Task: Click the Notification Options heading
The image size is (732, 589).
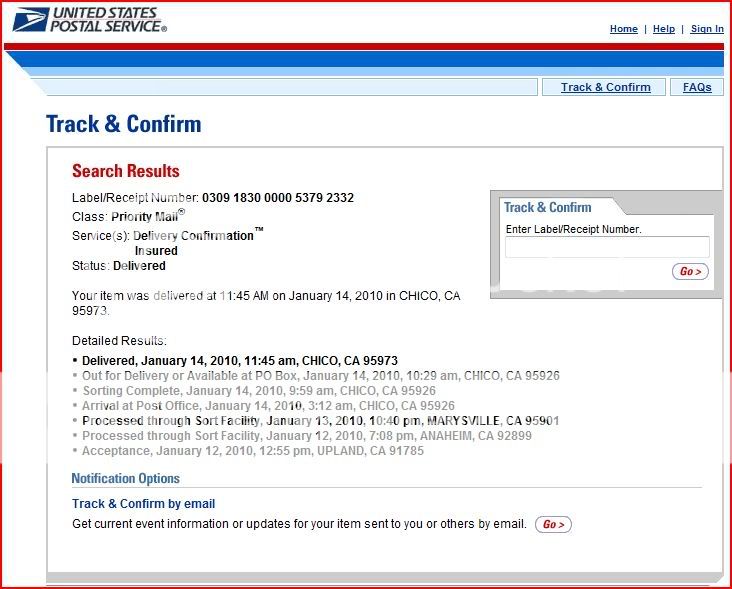Action: (126, 478)
